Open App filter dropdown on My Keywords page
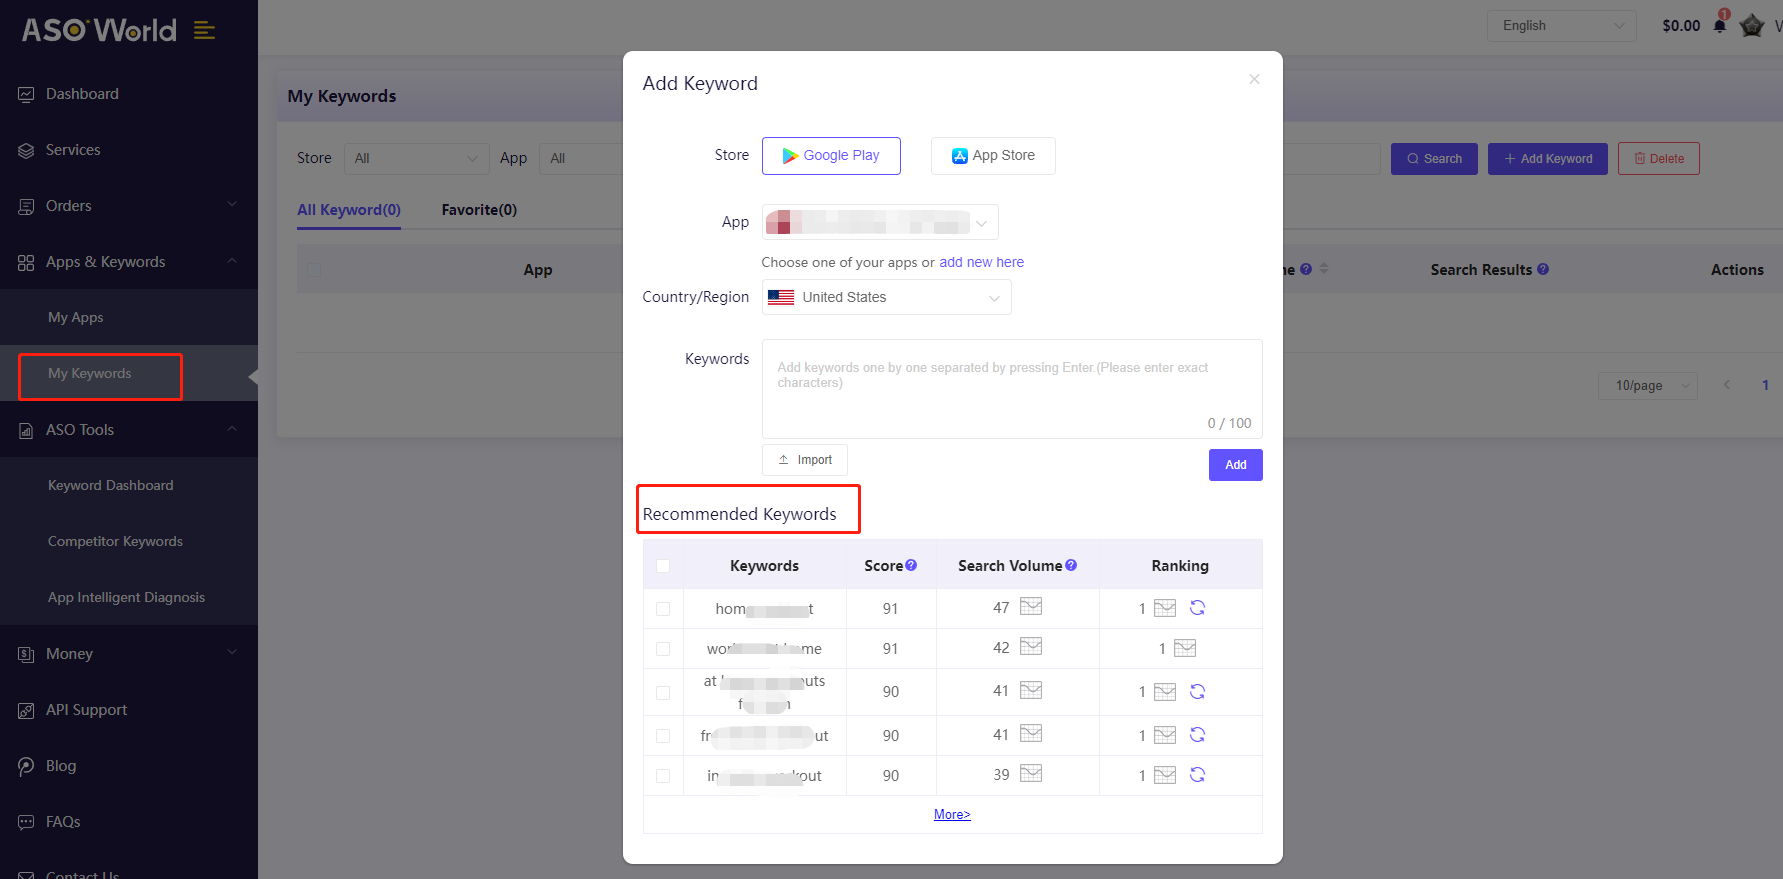The image size is (1783, 879). click(x=581, y=158)
